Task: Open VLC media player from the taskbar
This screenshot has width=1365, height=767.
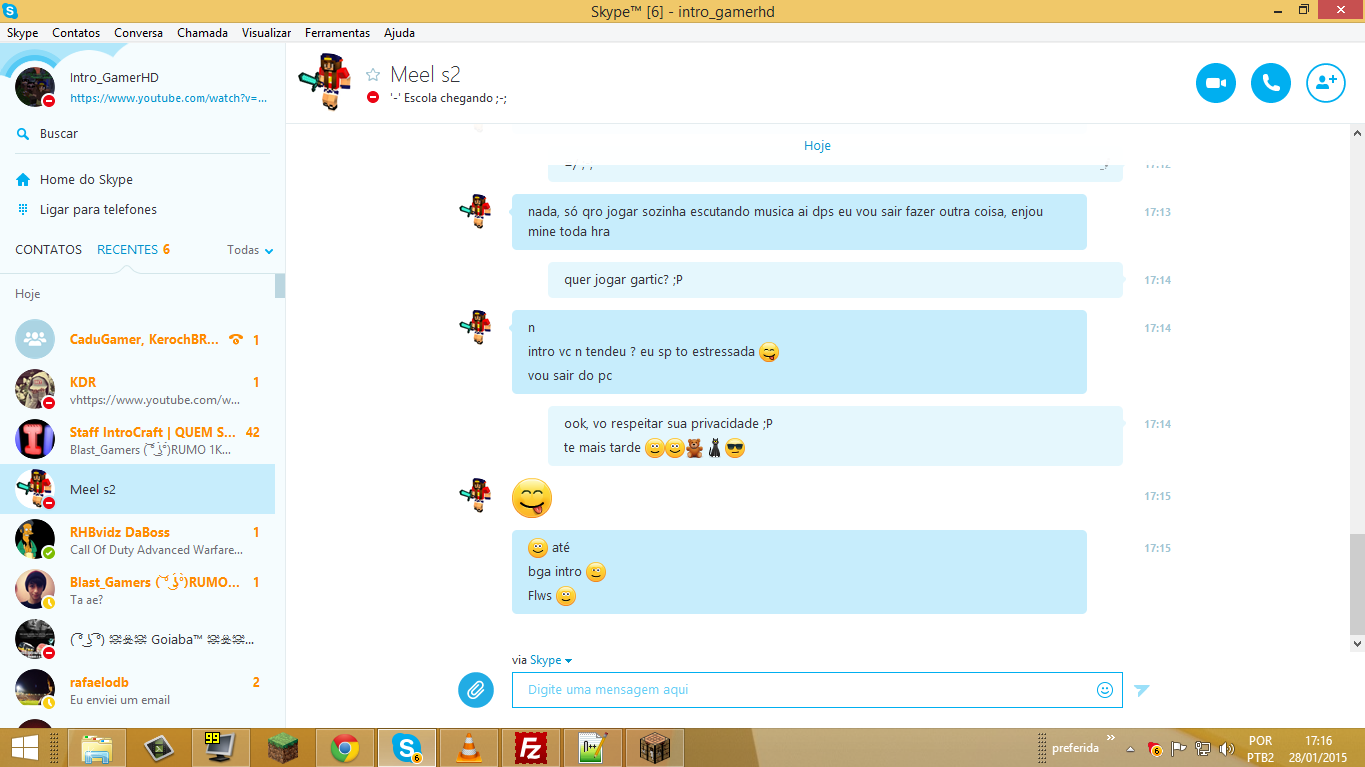Action: [x=468, y=747]
